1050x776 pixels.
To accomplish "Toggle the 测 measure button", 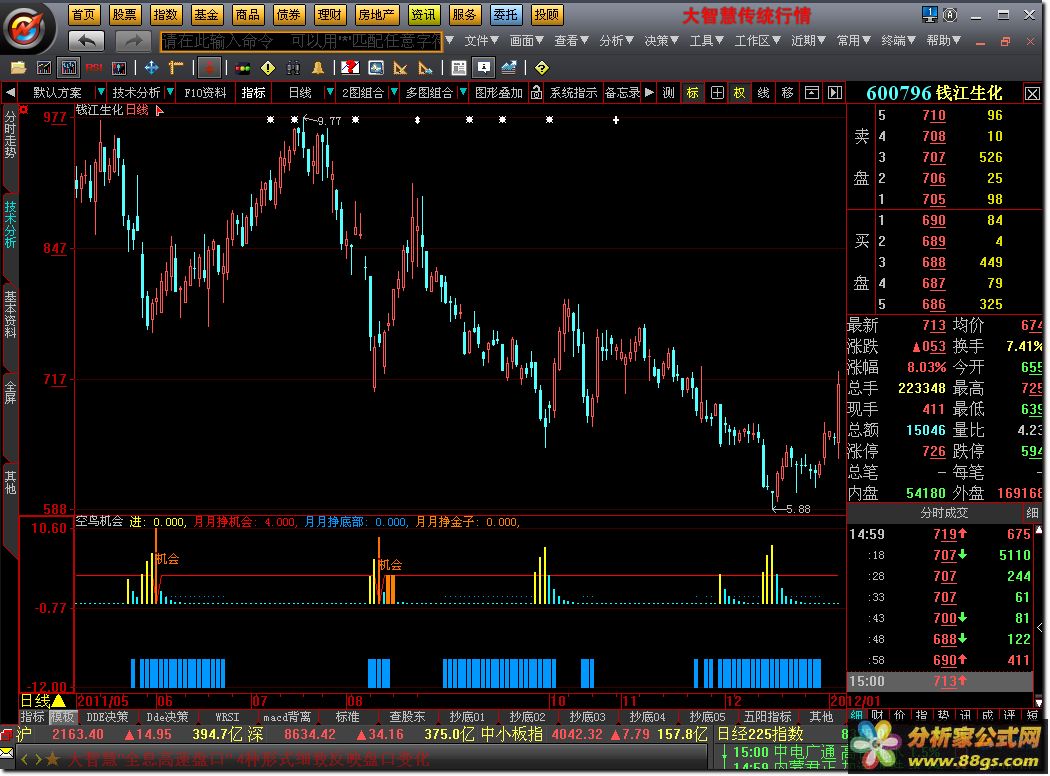I will coord(668,92).
